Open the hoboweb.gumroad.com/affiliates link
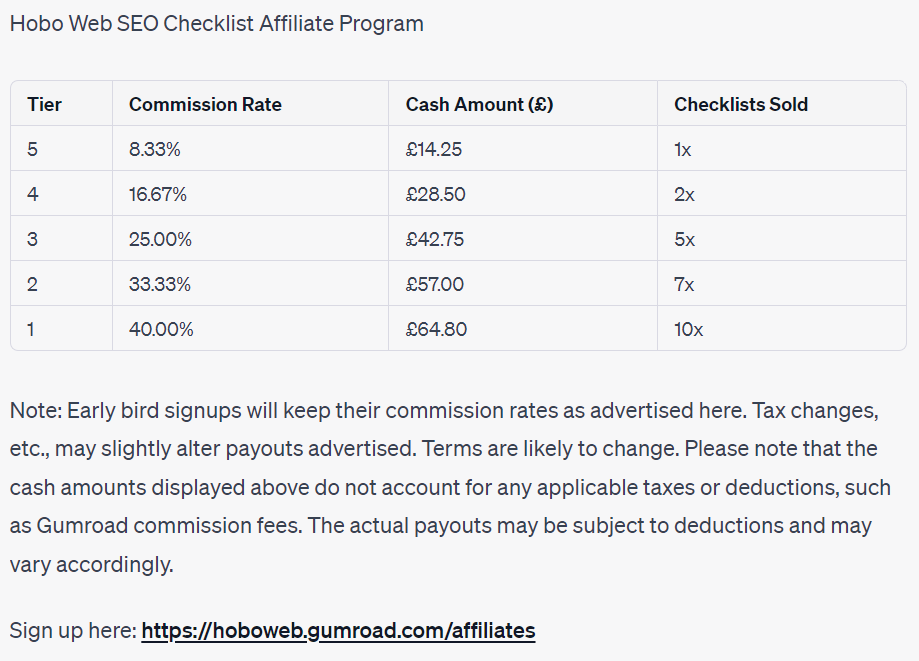The height and width of the screenshot is (661, 919). pos(338,631)
